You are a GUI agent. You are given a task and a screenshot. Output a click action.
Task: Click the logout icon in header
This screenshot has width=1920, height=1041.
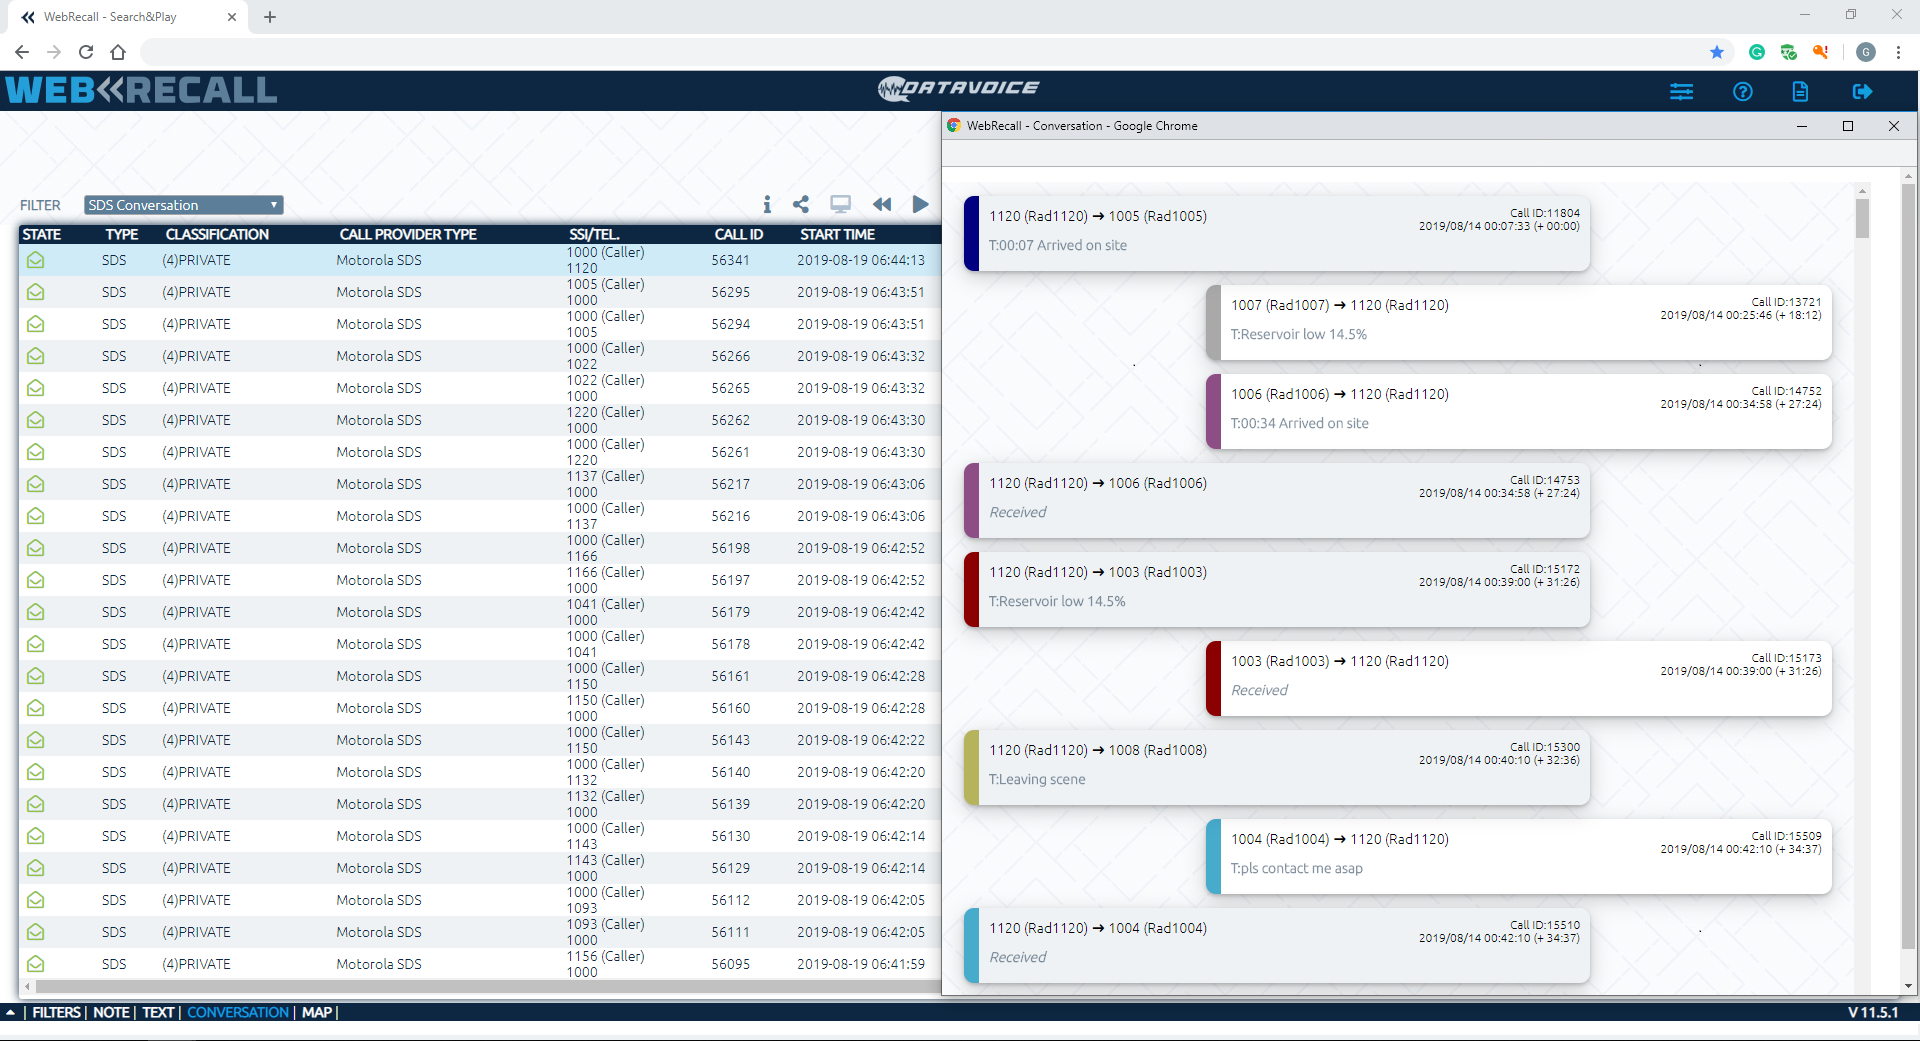tap(1861, 92)
